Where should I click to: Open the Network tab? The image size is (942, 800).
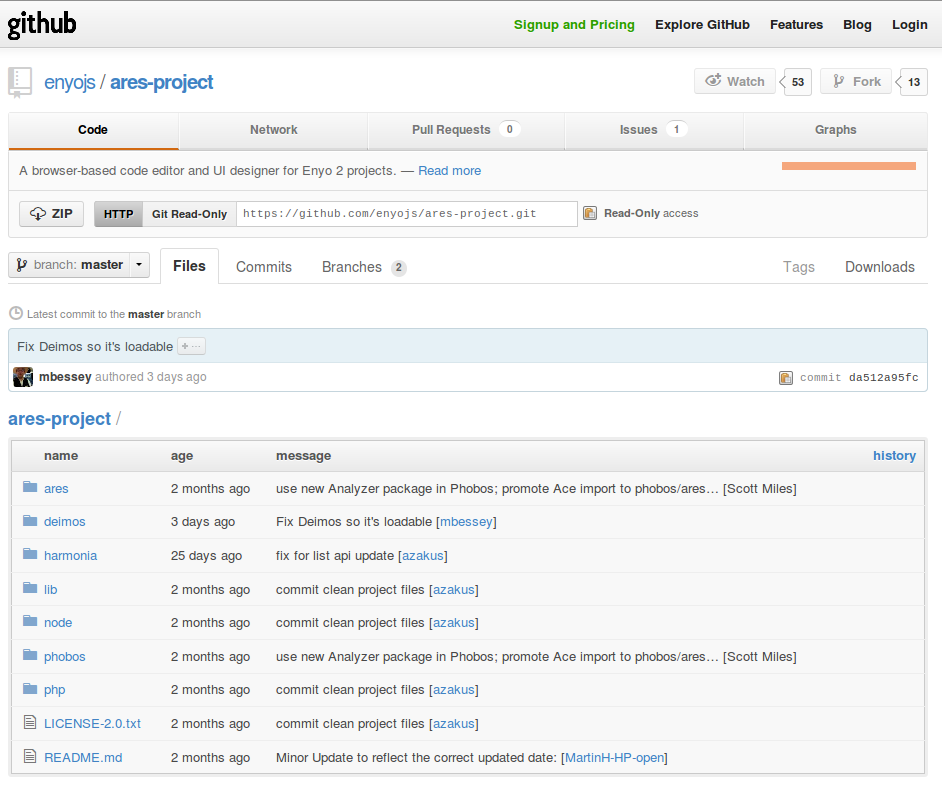[x=273, y=130]
